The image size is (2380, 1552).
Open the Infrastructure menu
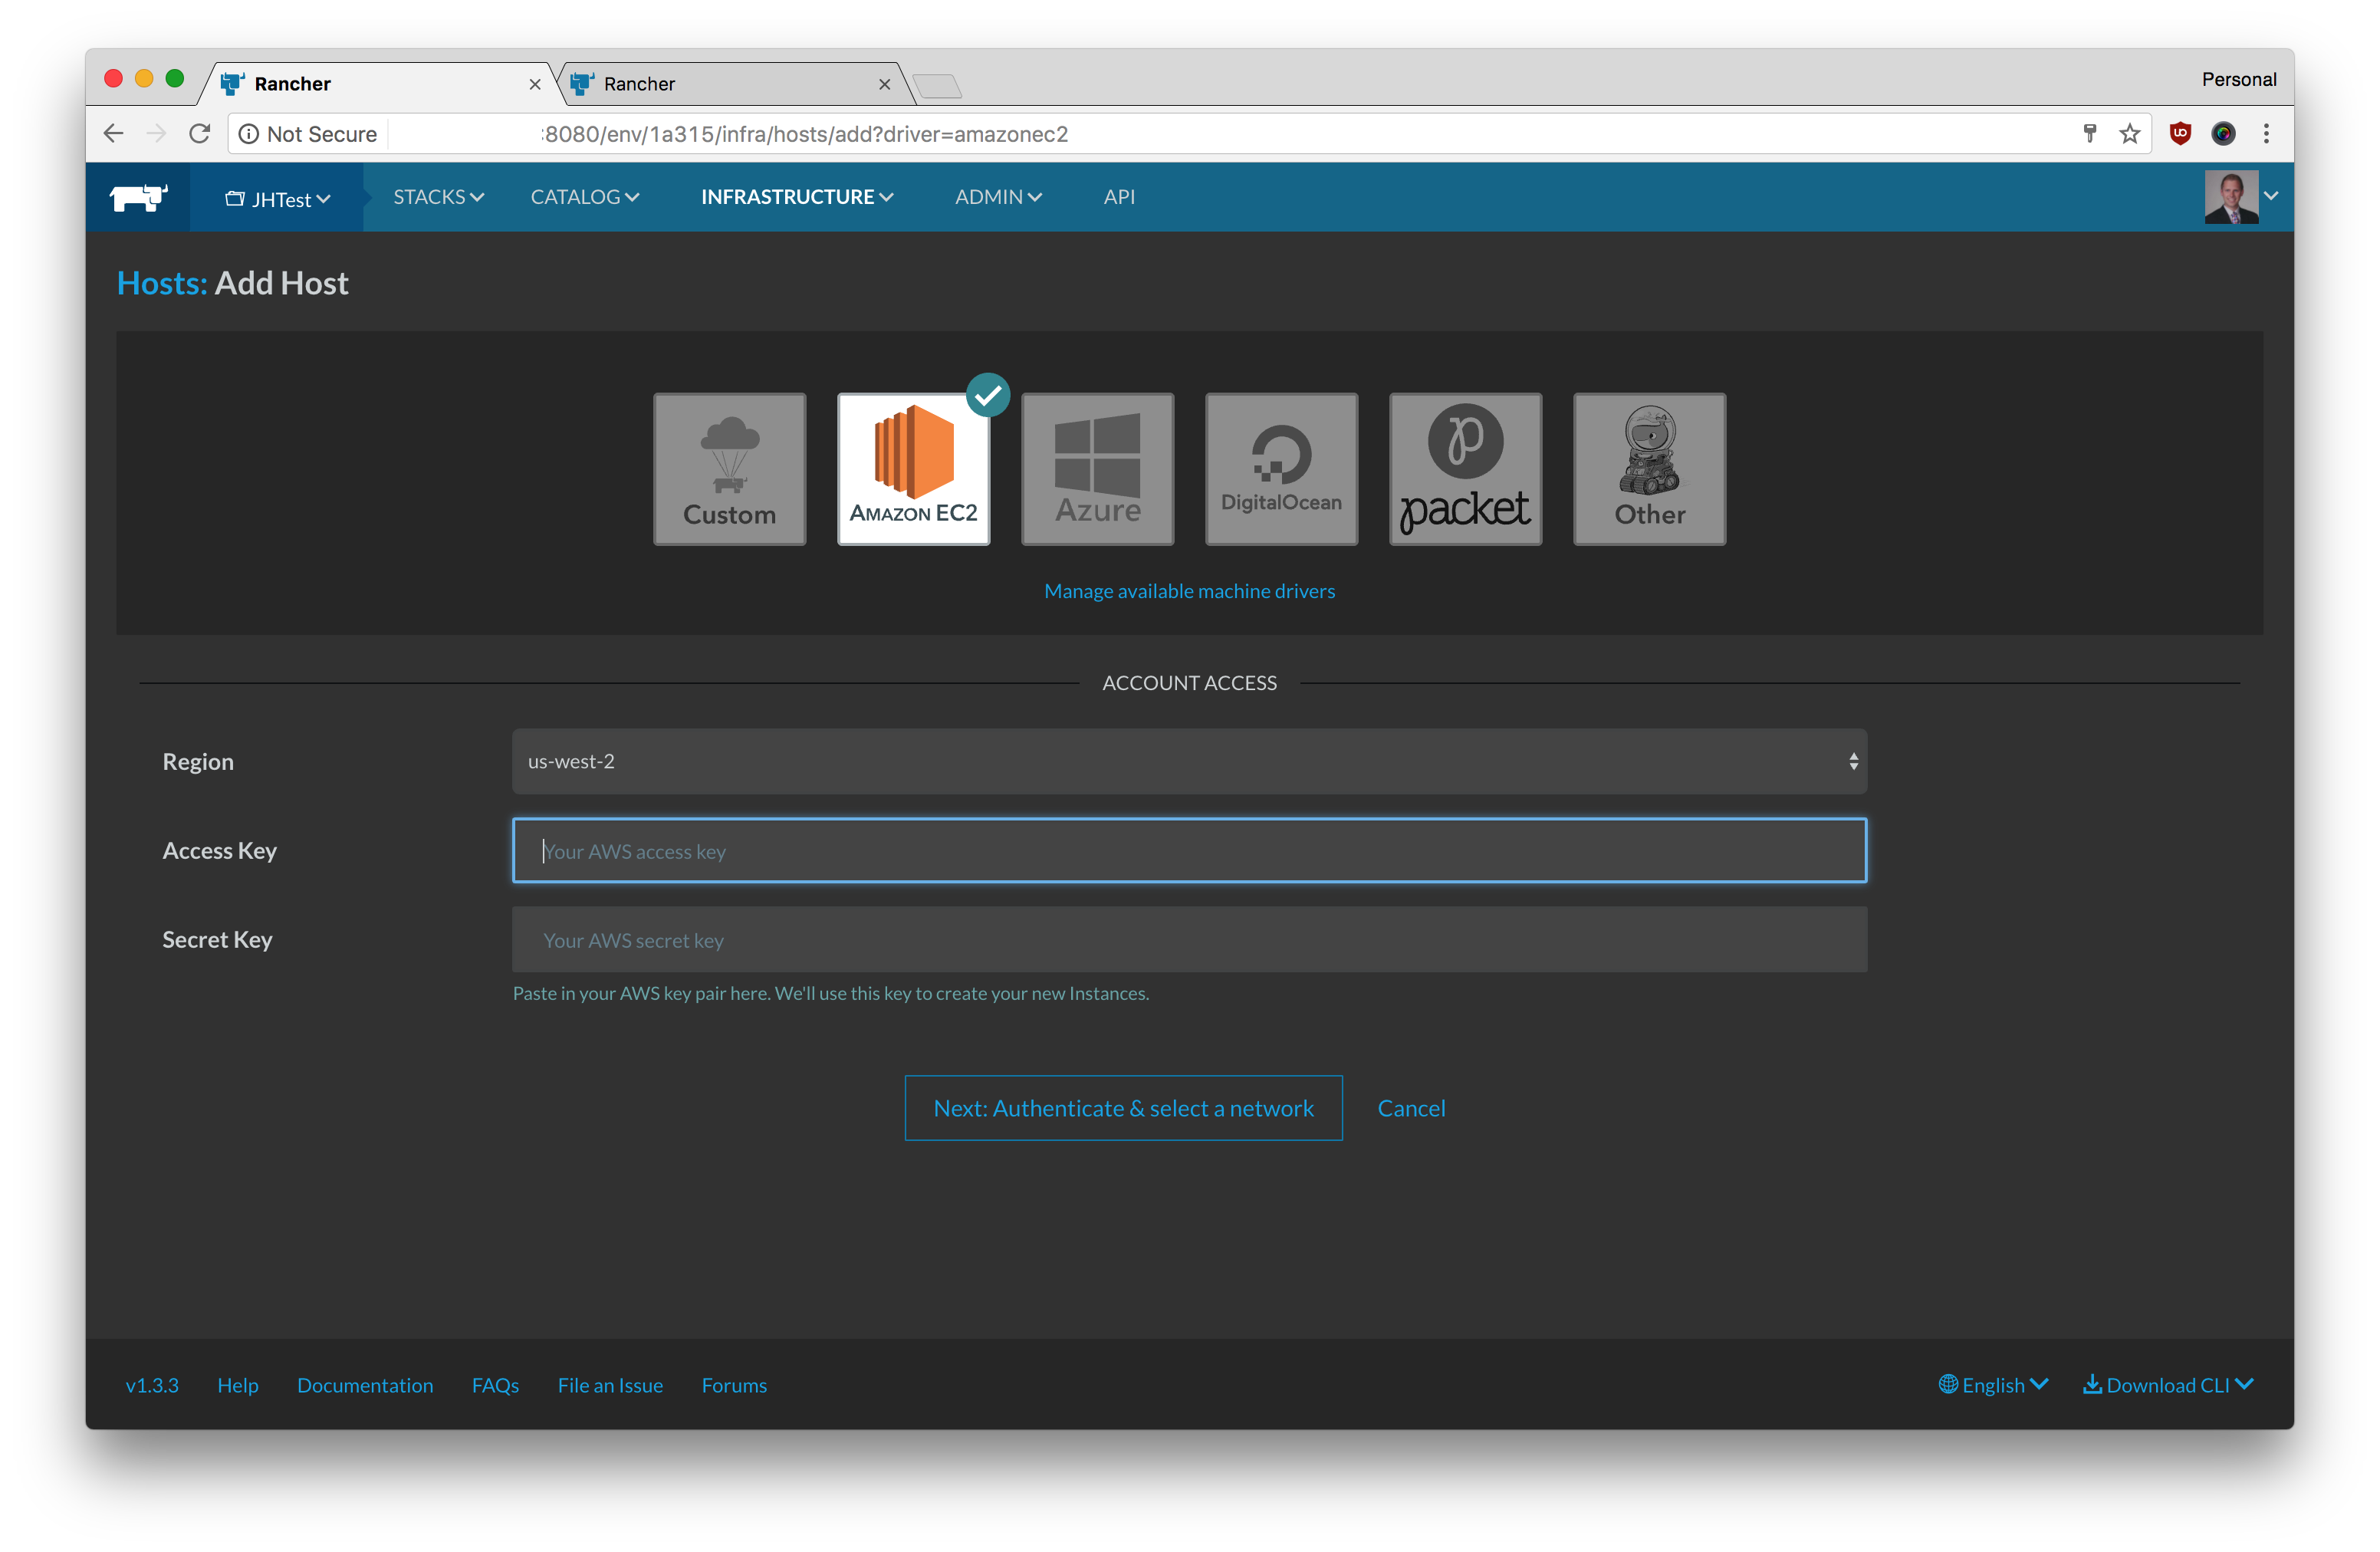797,197
